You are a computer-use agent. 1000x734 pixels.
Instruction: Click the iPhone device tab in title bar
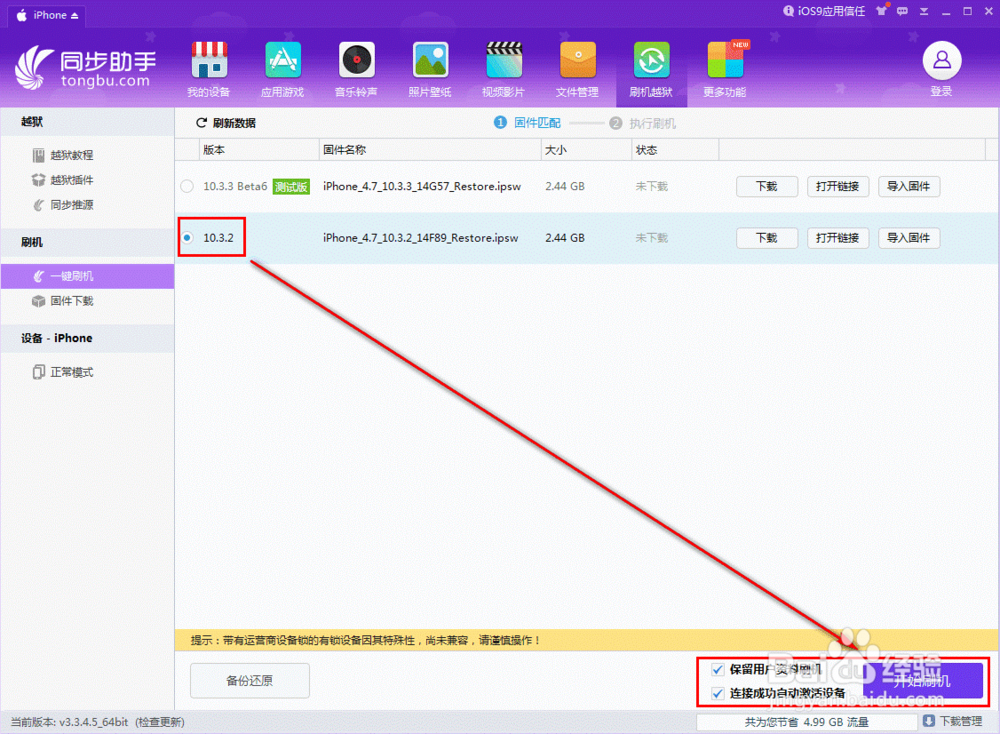pos(47,15)
